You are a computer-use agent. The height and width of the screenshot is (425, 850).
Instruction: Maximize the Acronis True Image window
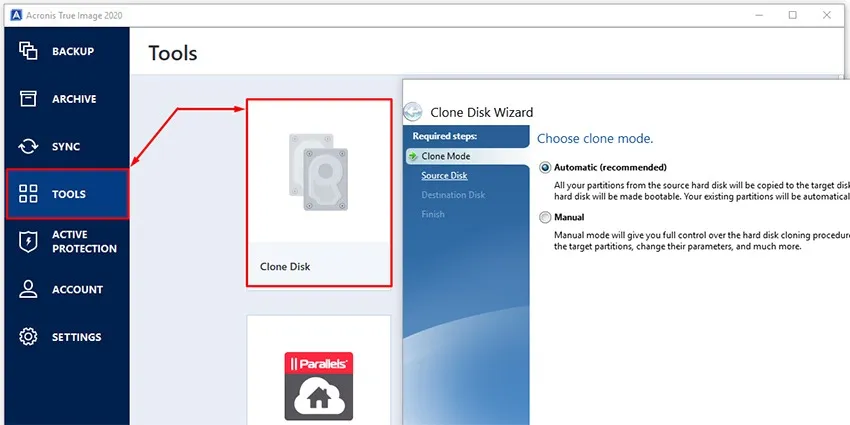coord(793,15)
